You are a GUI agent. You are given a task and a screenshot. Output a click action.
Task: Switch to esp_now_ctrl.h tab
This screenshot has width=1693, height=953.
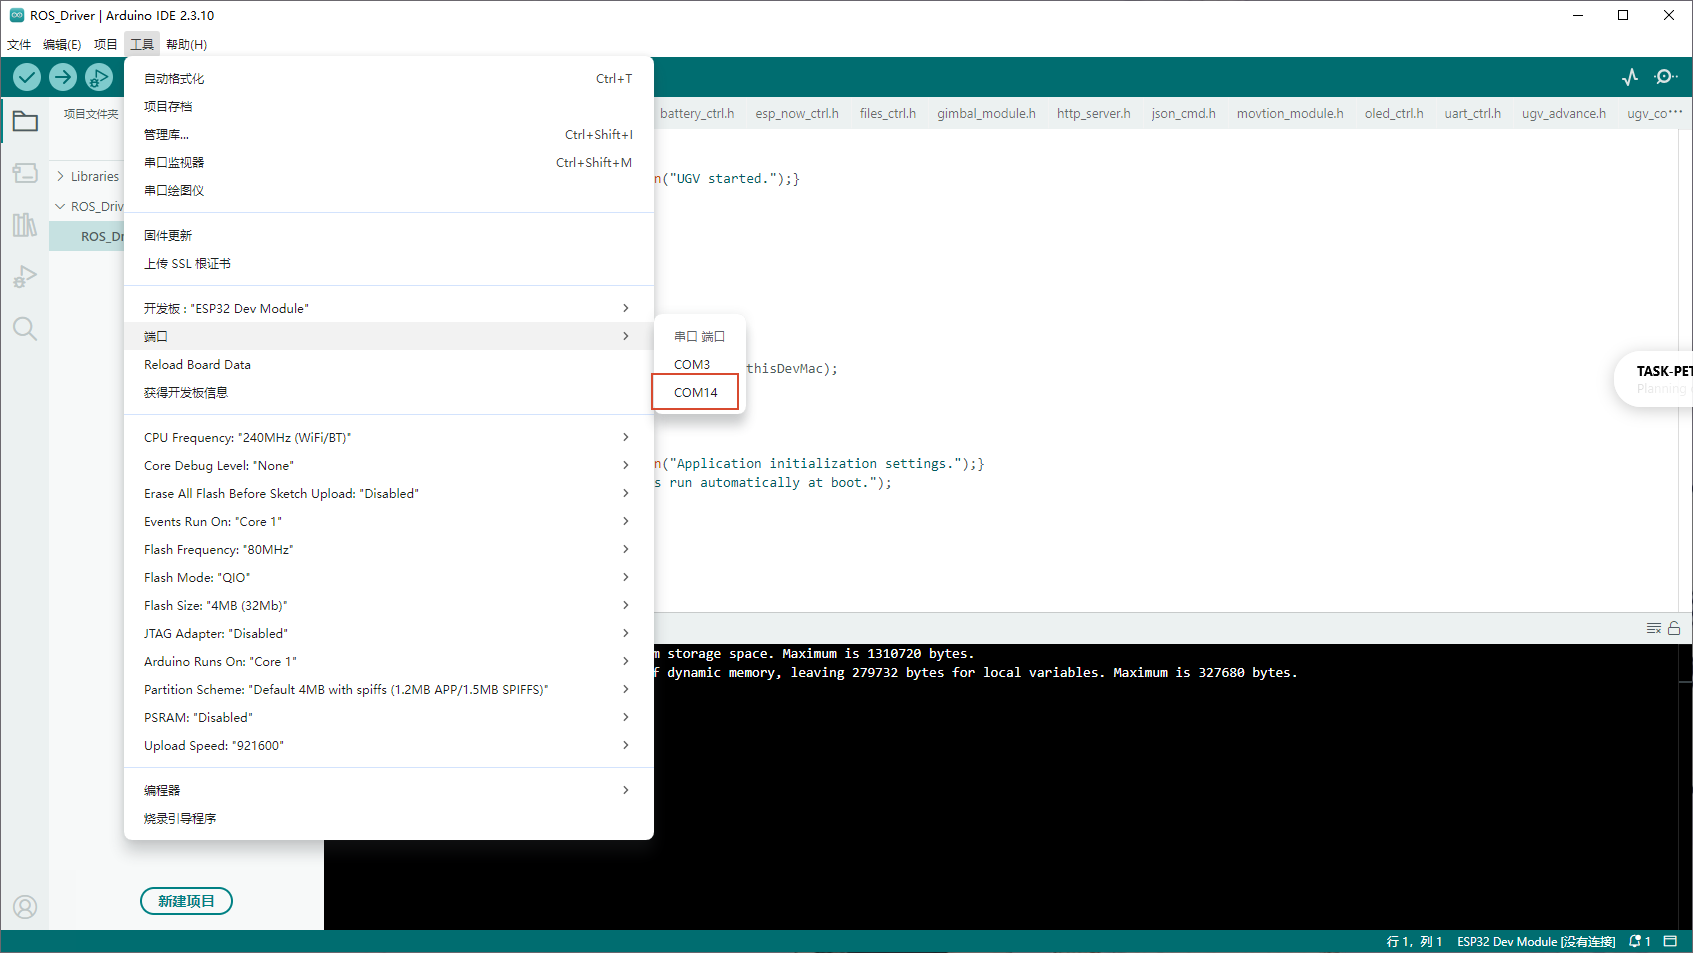[797, 113]
